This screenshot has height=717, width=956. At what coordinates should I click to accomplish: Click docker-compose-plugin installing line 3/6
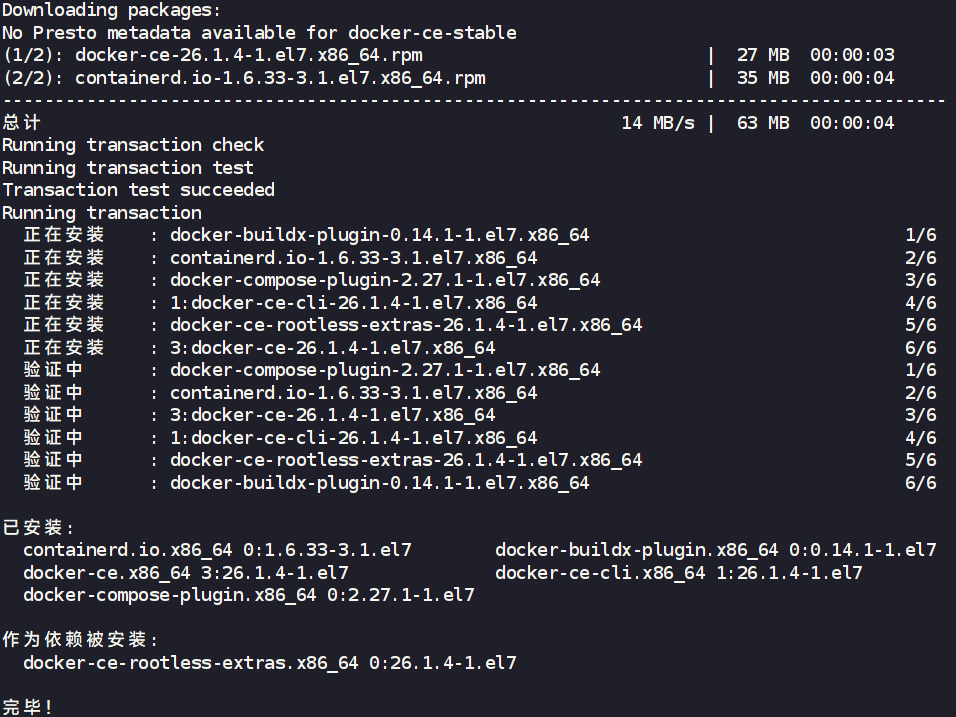(385, 280)
